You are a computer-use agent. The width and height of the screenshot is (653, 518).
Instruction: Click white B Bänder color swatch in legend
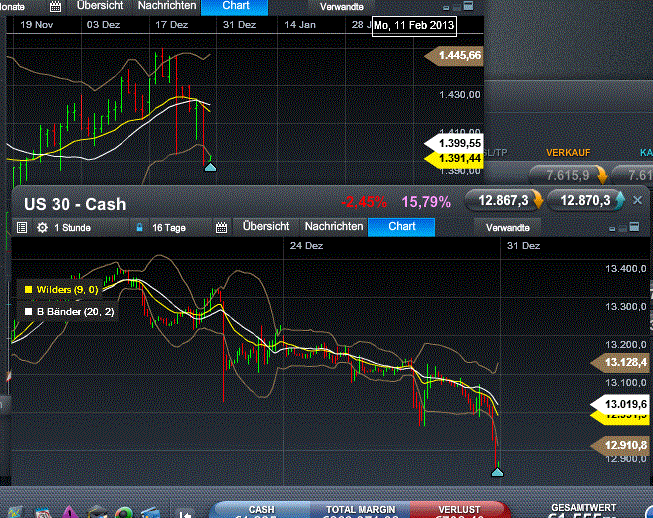[x=28, y=311]
